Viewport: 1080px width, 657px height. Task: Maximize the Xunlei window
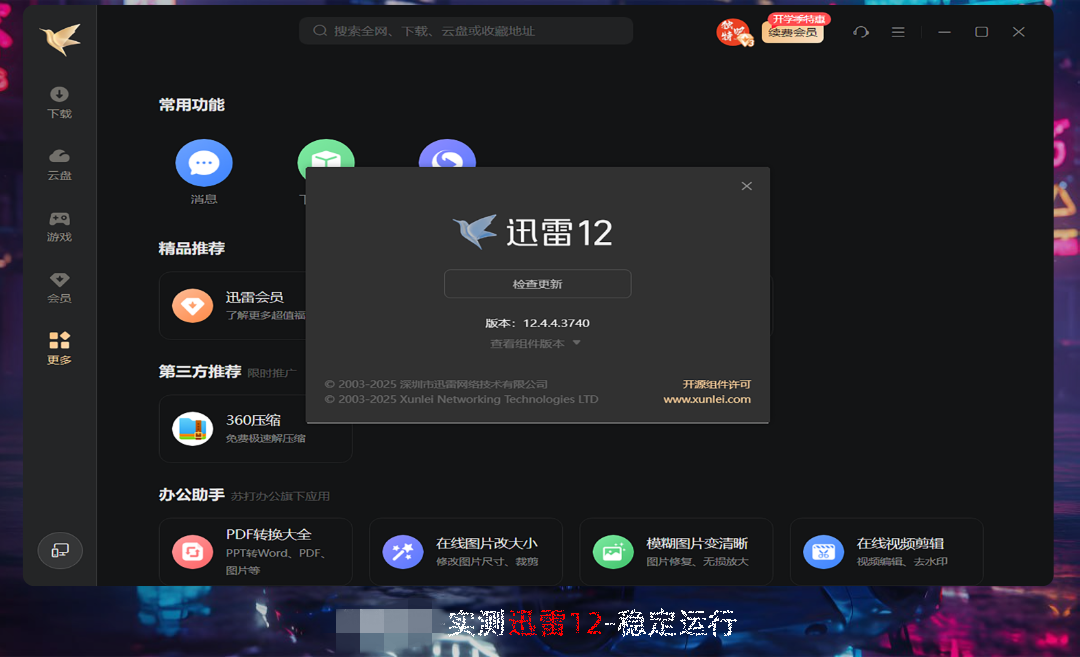click(982, 32)
